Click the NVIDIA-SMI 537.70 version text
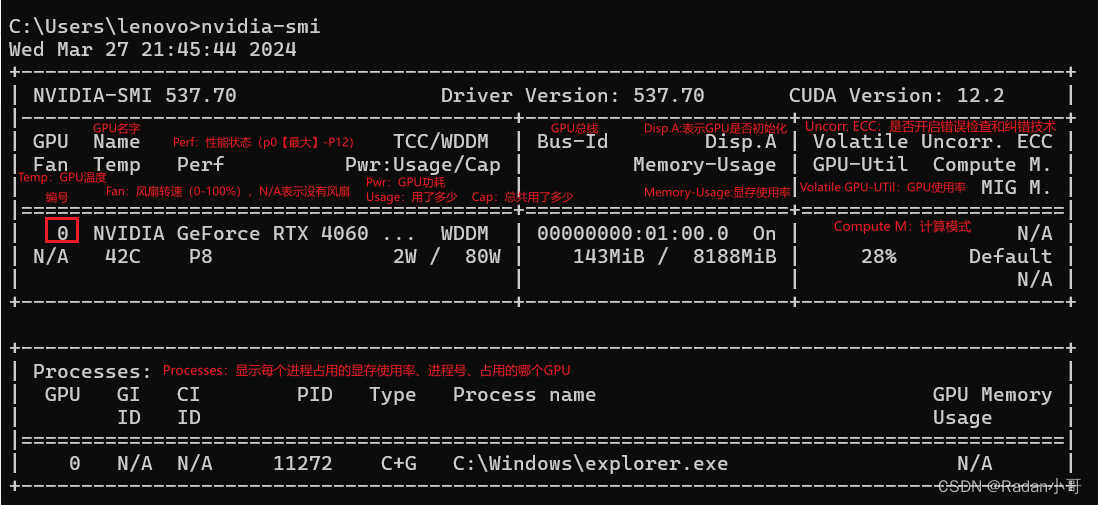 coord(134,95)
